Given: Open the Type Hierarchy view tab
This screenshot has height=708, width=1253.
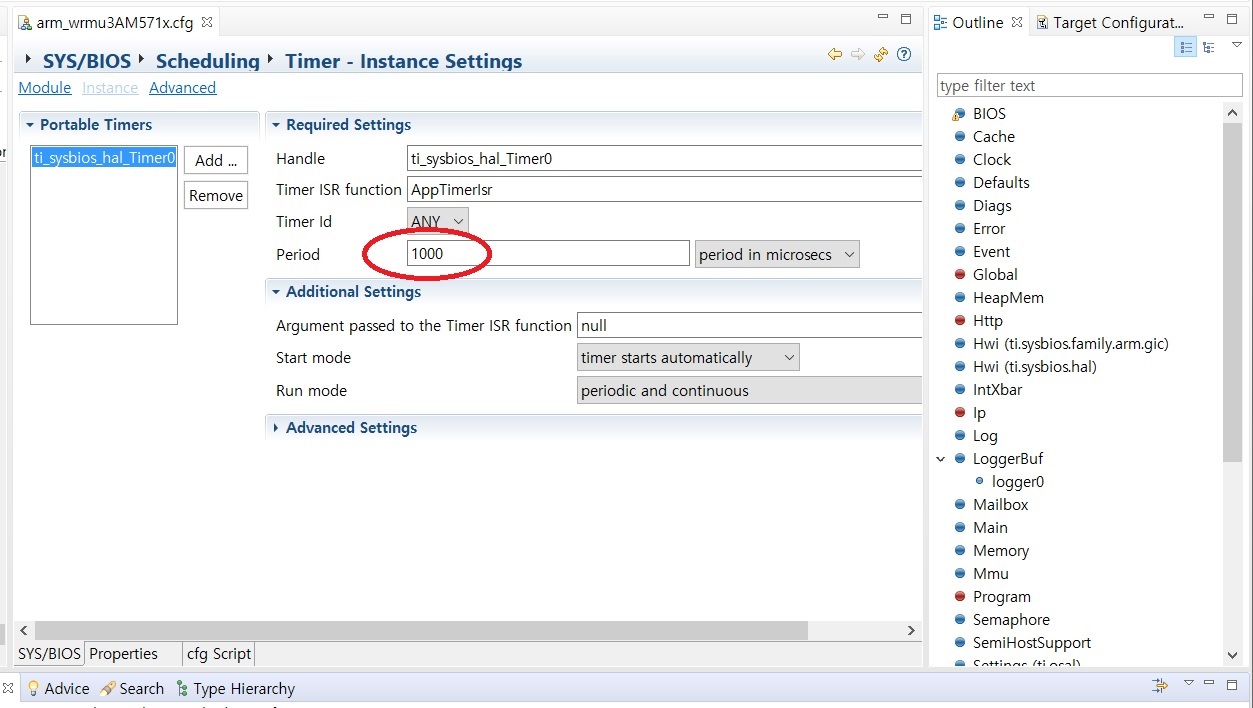Looking at the screenshot, I should coord(235,689).
